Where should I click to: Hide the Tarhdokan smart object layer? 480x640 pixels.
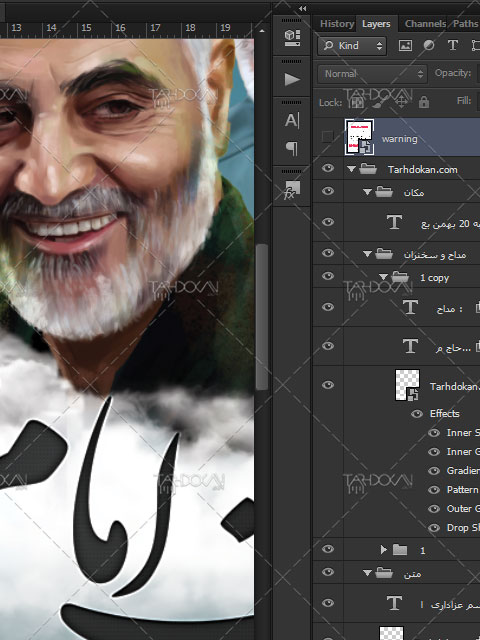[328, 385]
